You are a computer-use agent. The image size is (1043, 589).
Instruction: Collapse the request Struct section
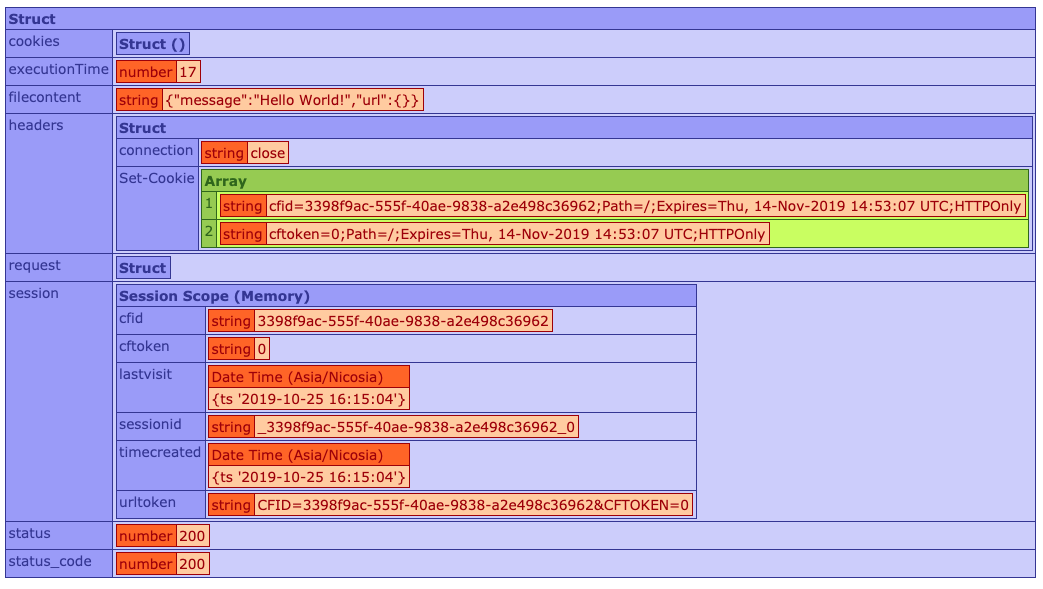coord(143,267)
